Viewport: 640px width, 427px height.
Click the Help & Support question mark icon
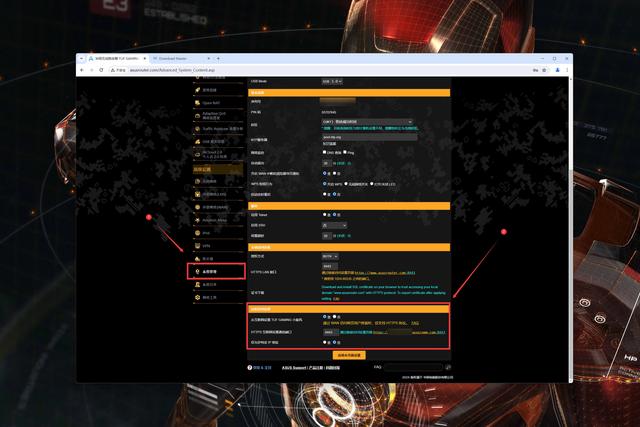250,368
